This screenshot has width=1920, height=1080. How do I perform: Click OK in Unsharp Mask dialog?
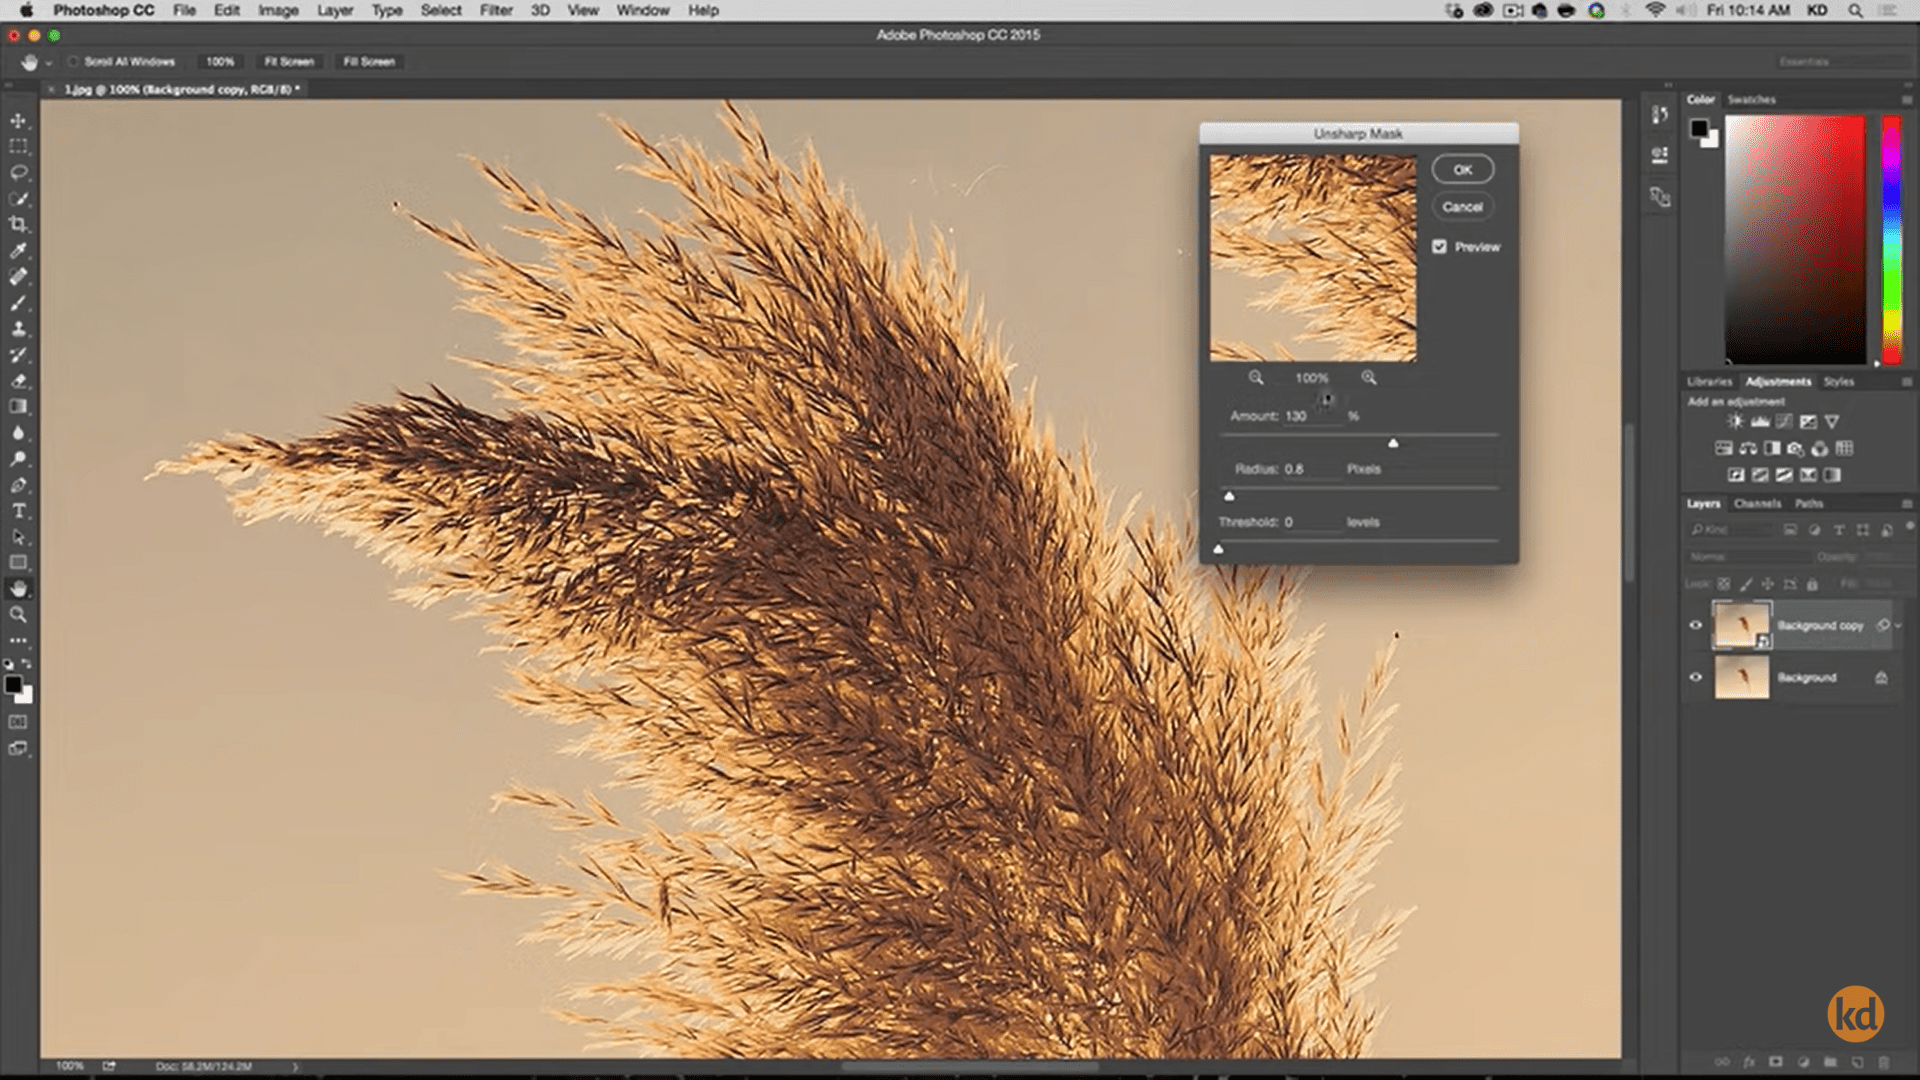(1462, 170)
